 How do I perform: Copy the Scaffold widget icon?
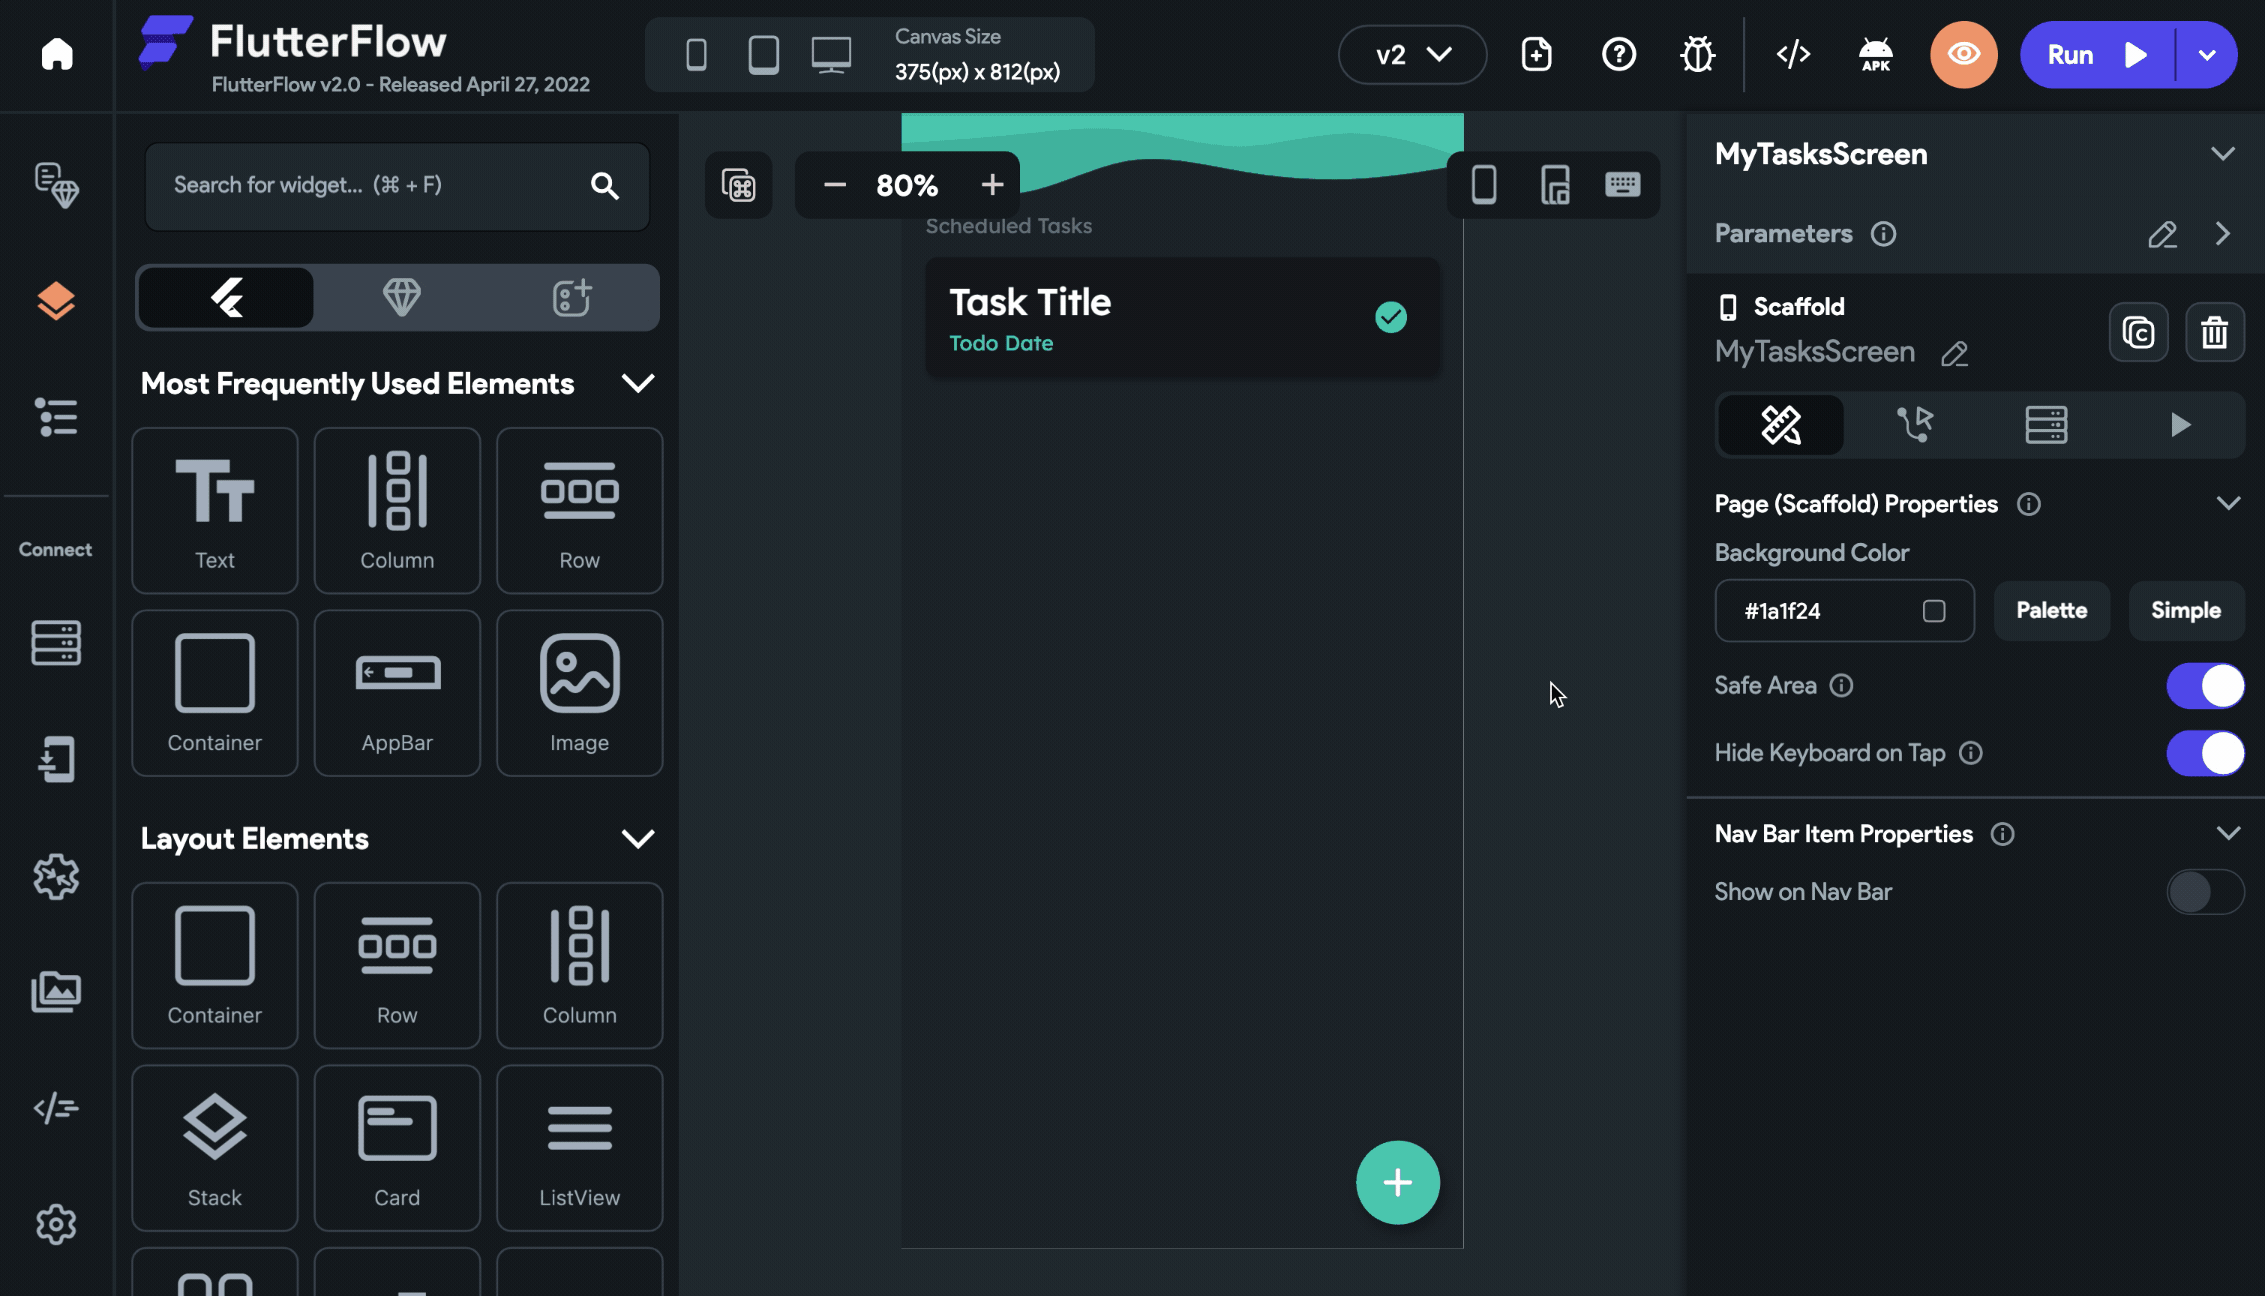tap(2138, 332)
